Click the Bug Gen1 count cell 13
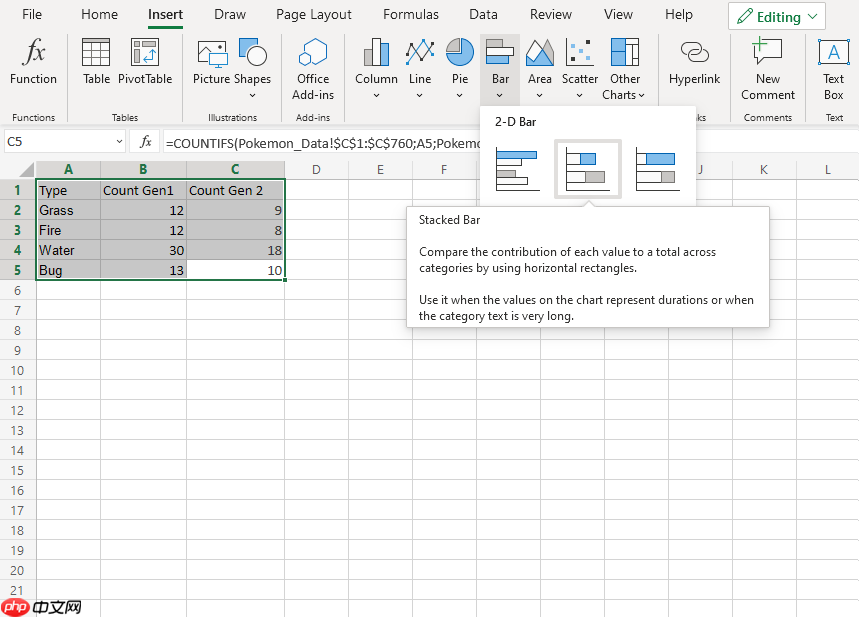859x617 pixels. click(144, 270)
